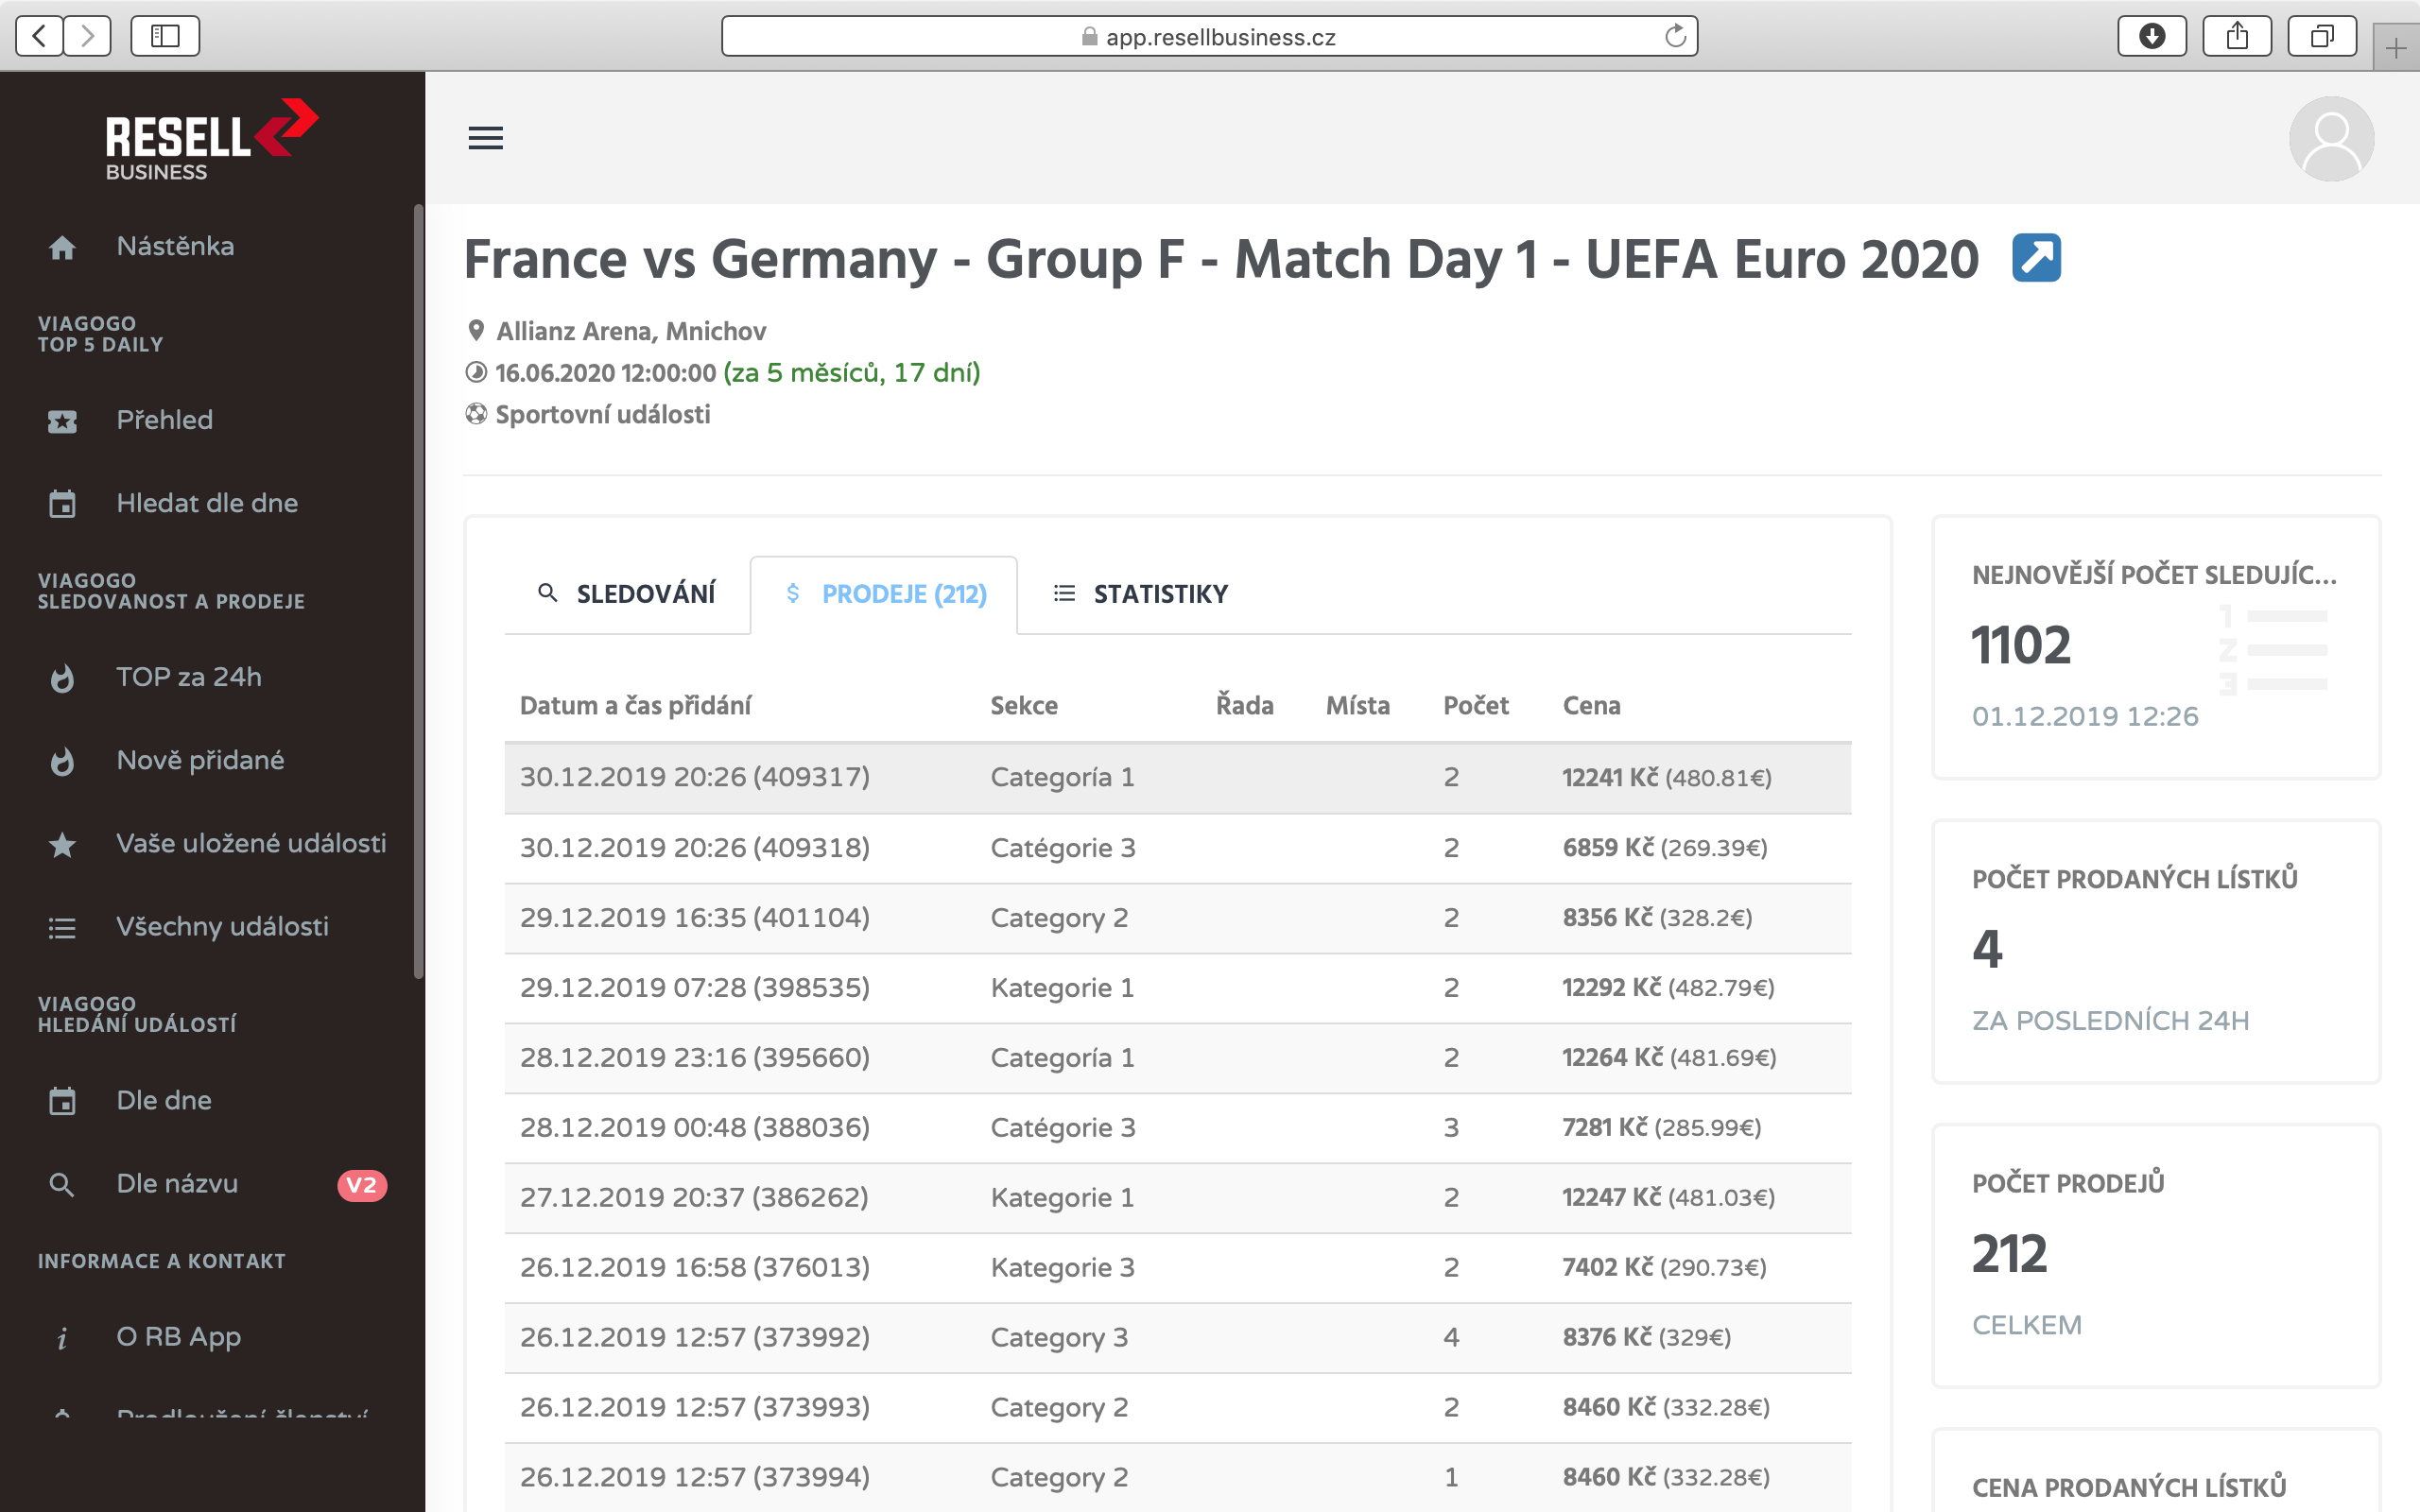The width and height of the screenshot is (2420, 1512).
Task: Open Safari share button
Action: tap(2237, 37)
